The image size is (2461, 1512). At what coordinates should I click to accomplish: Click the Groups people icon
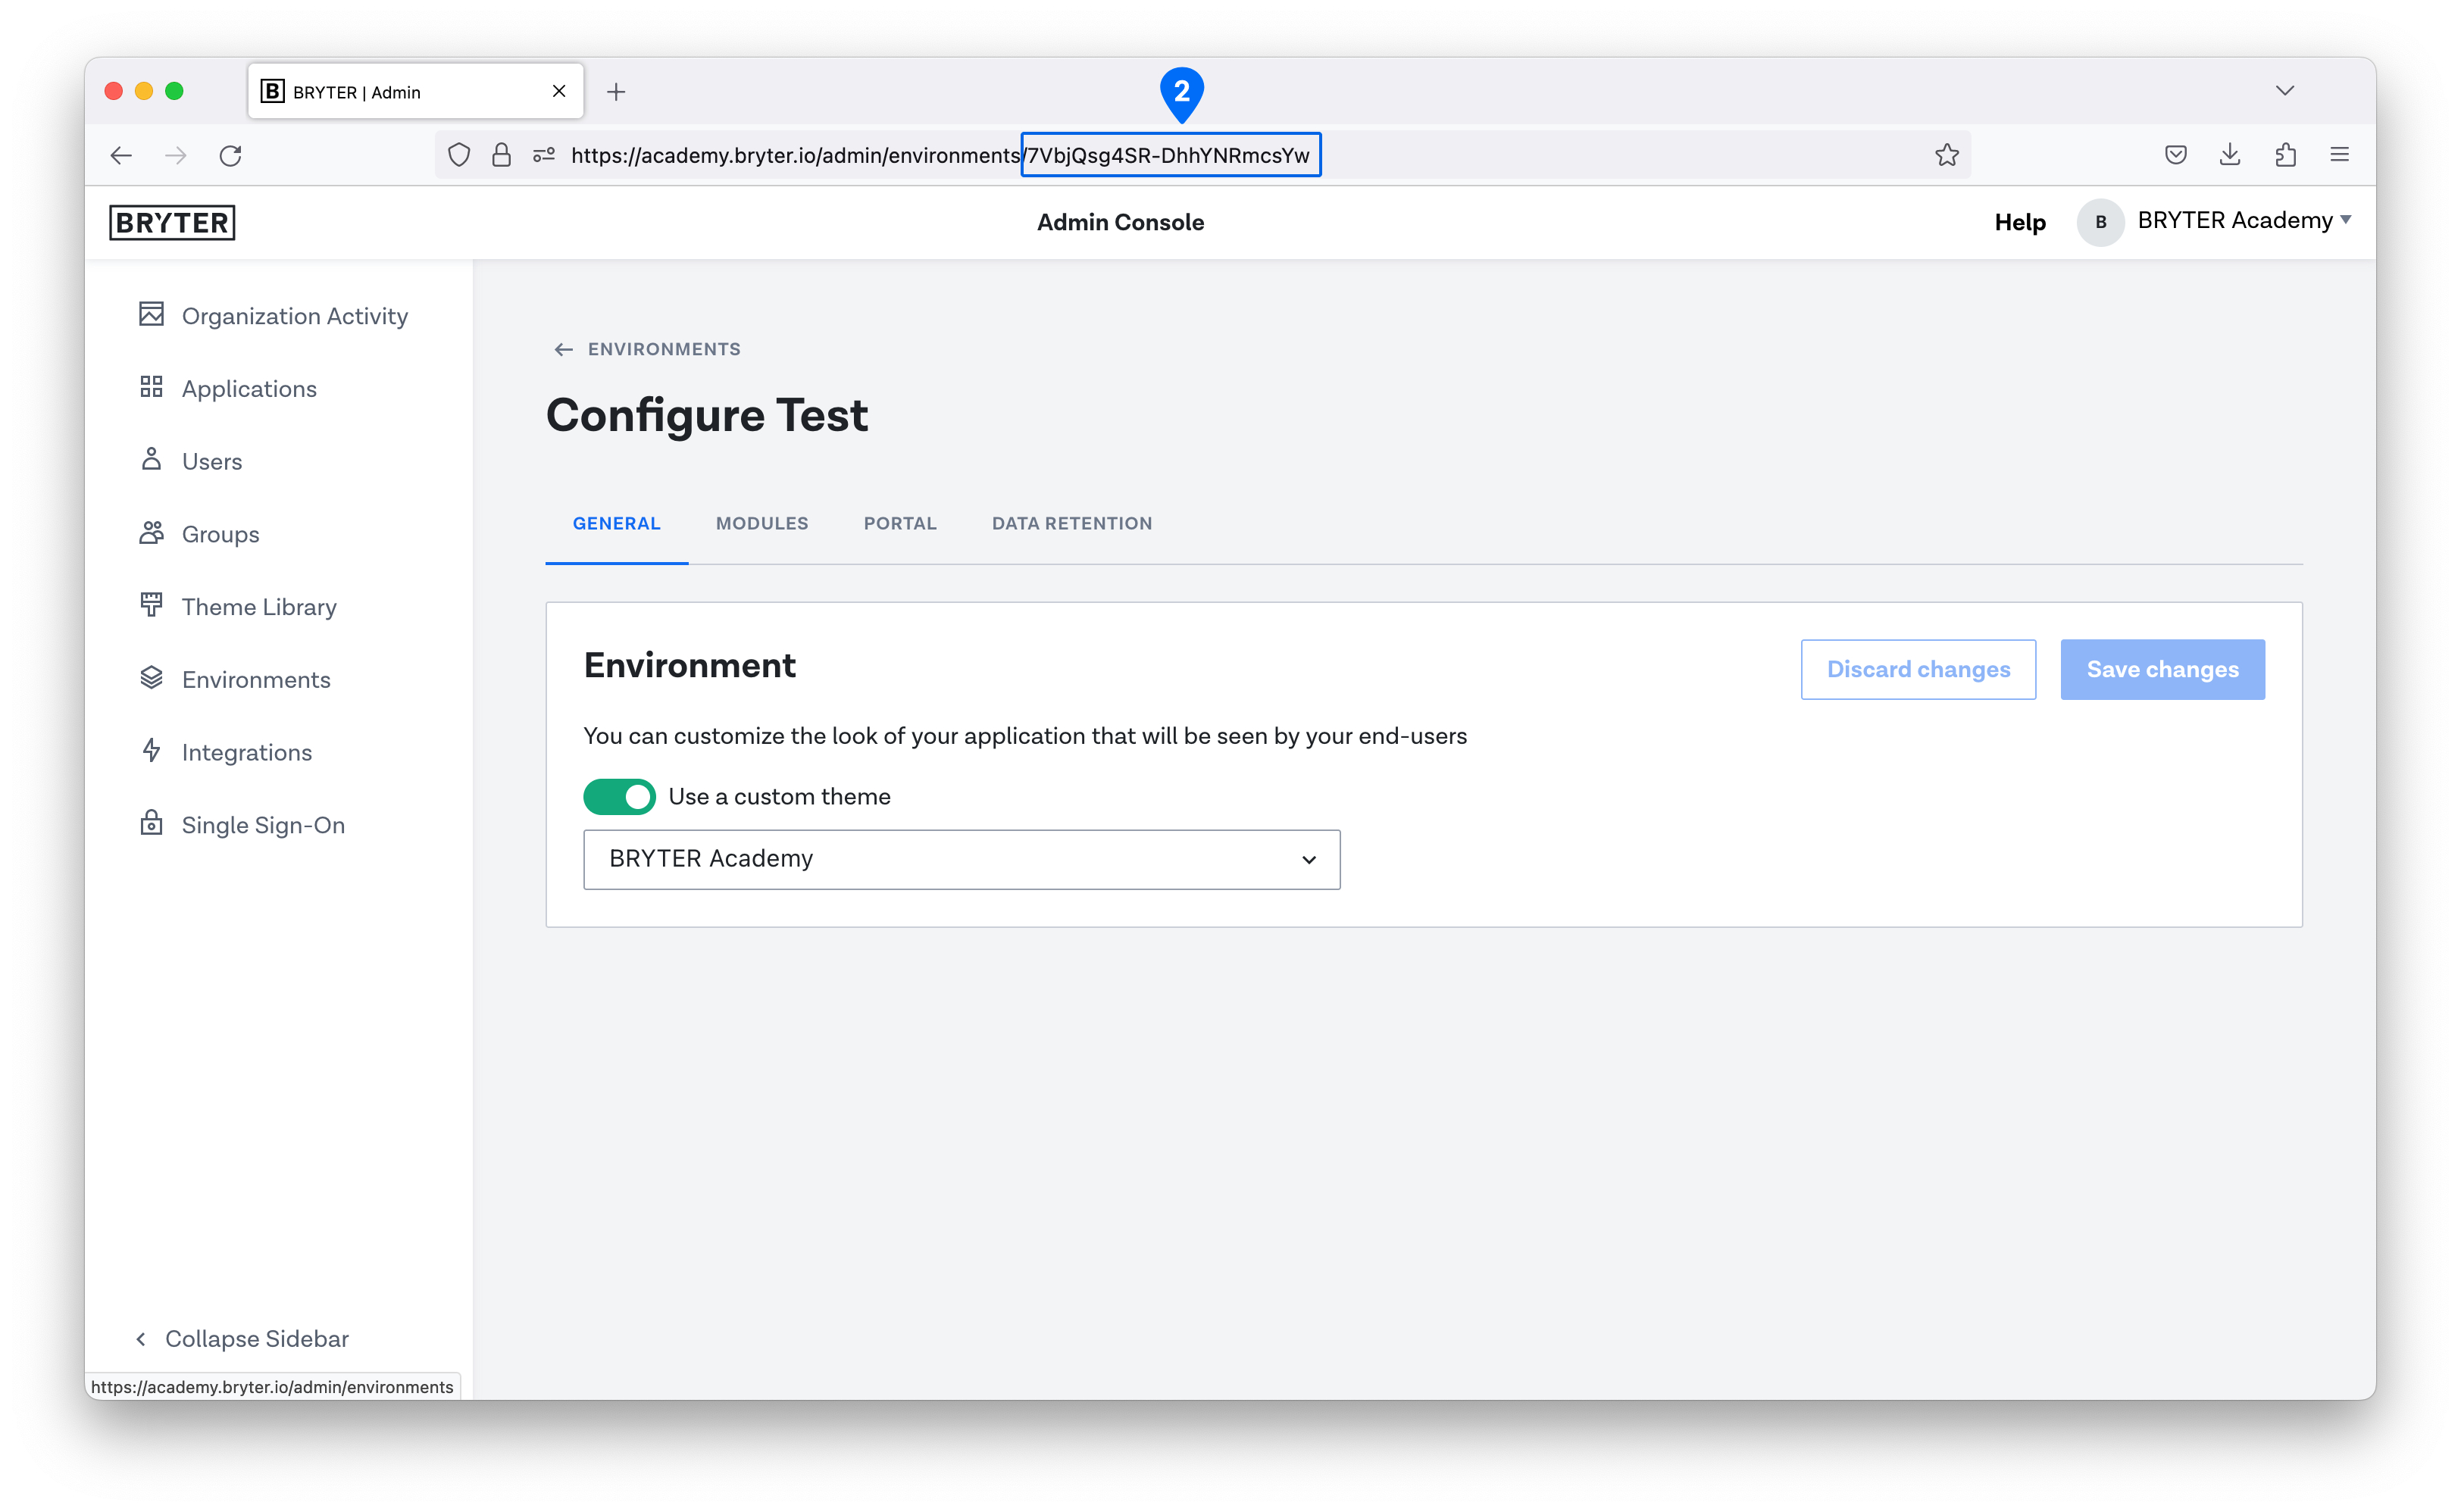tap(151, 533)
